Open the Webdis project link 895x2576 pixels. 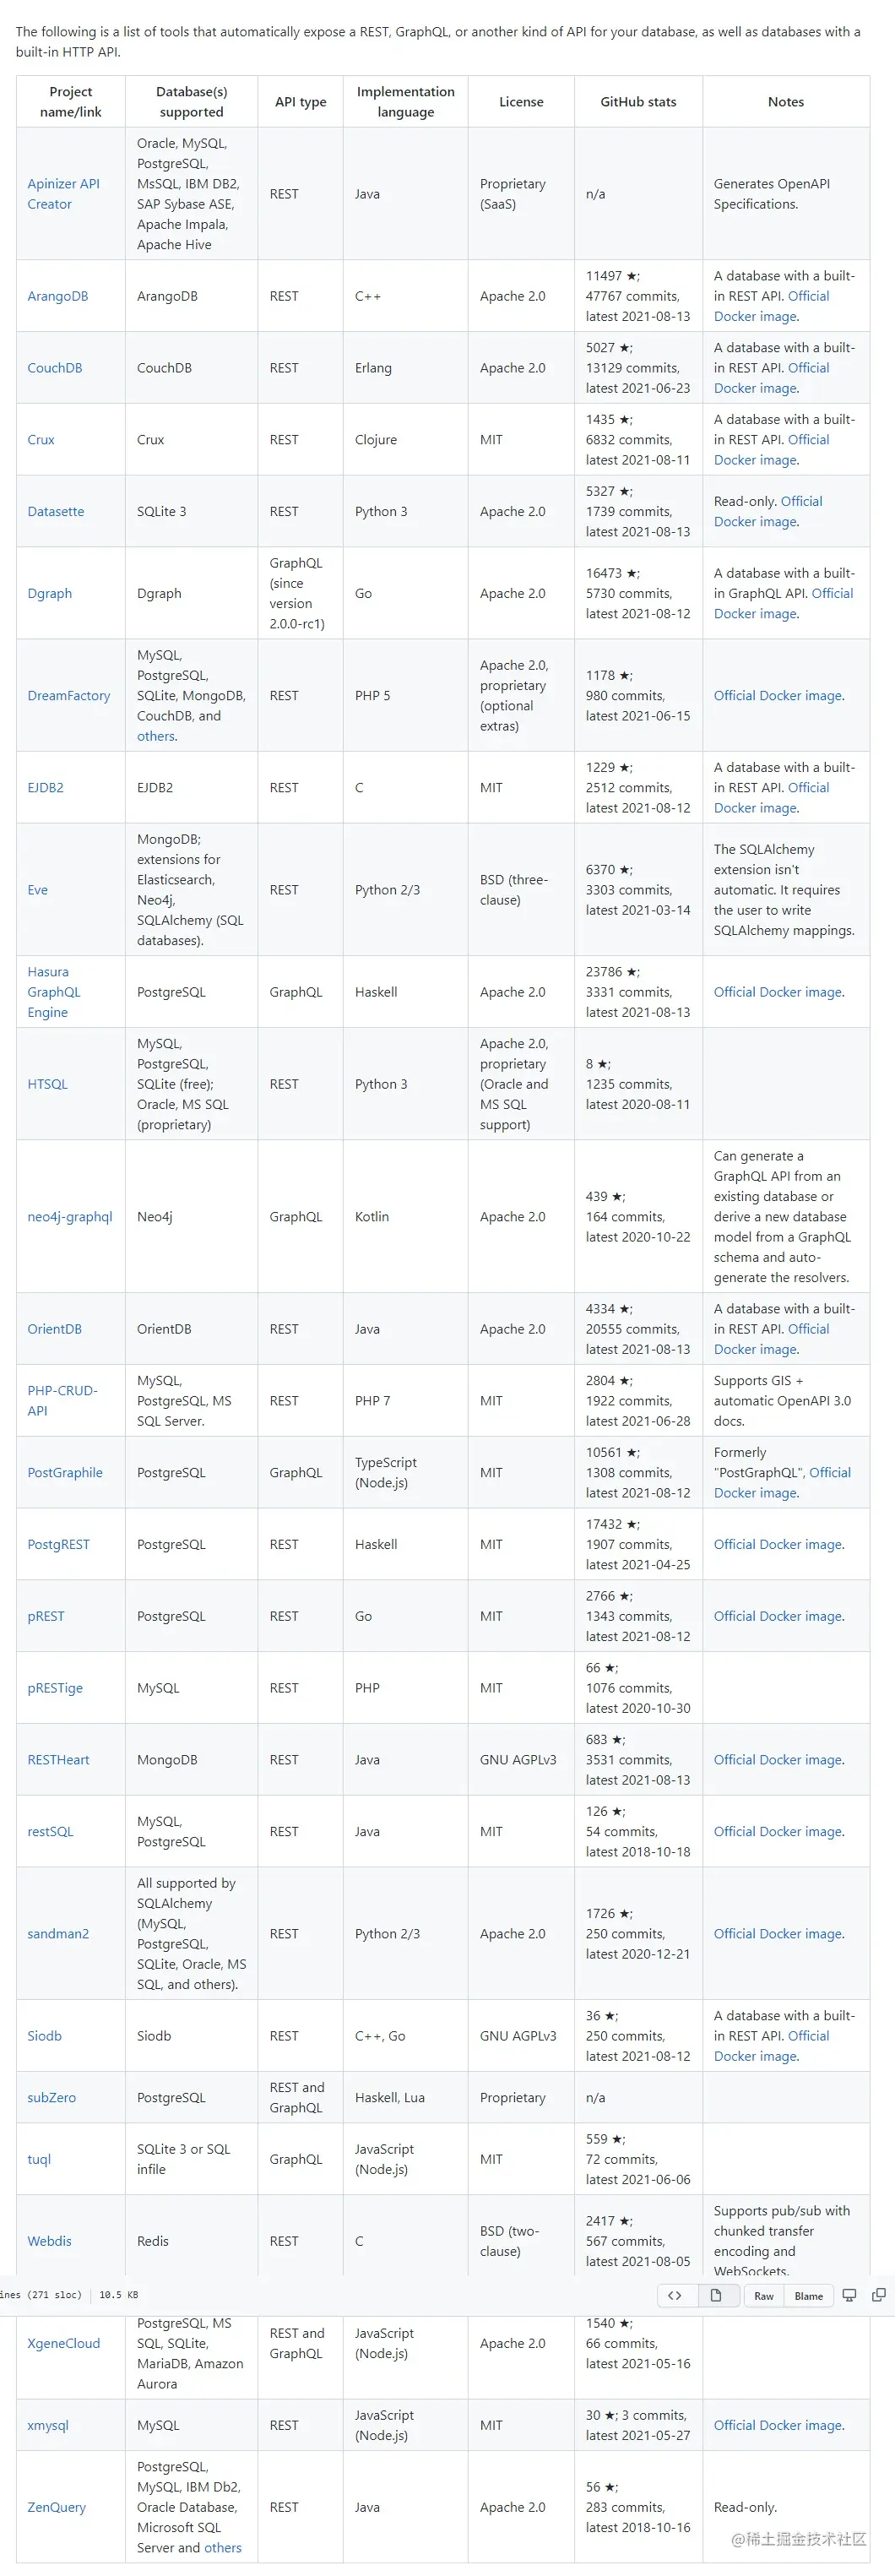pos(49,2240)
